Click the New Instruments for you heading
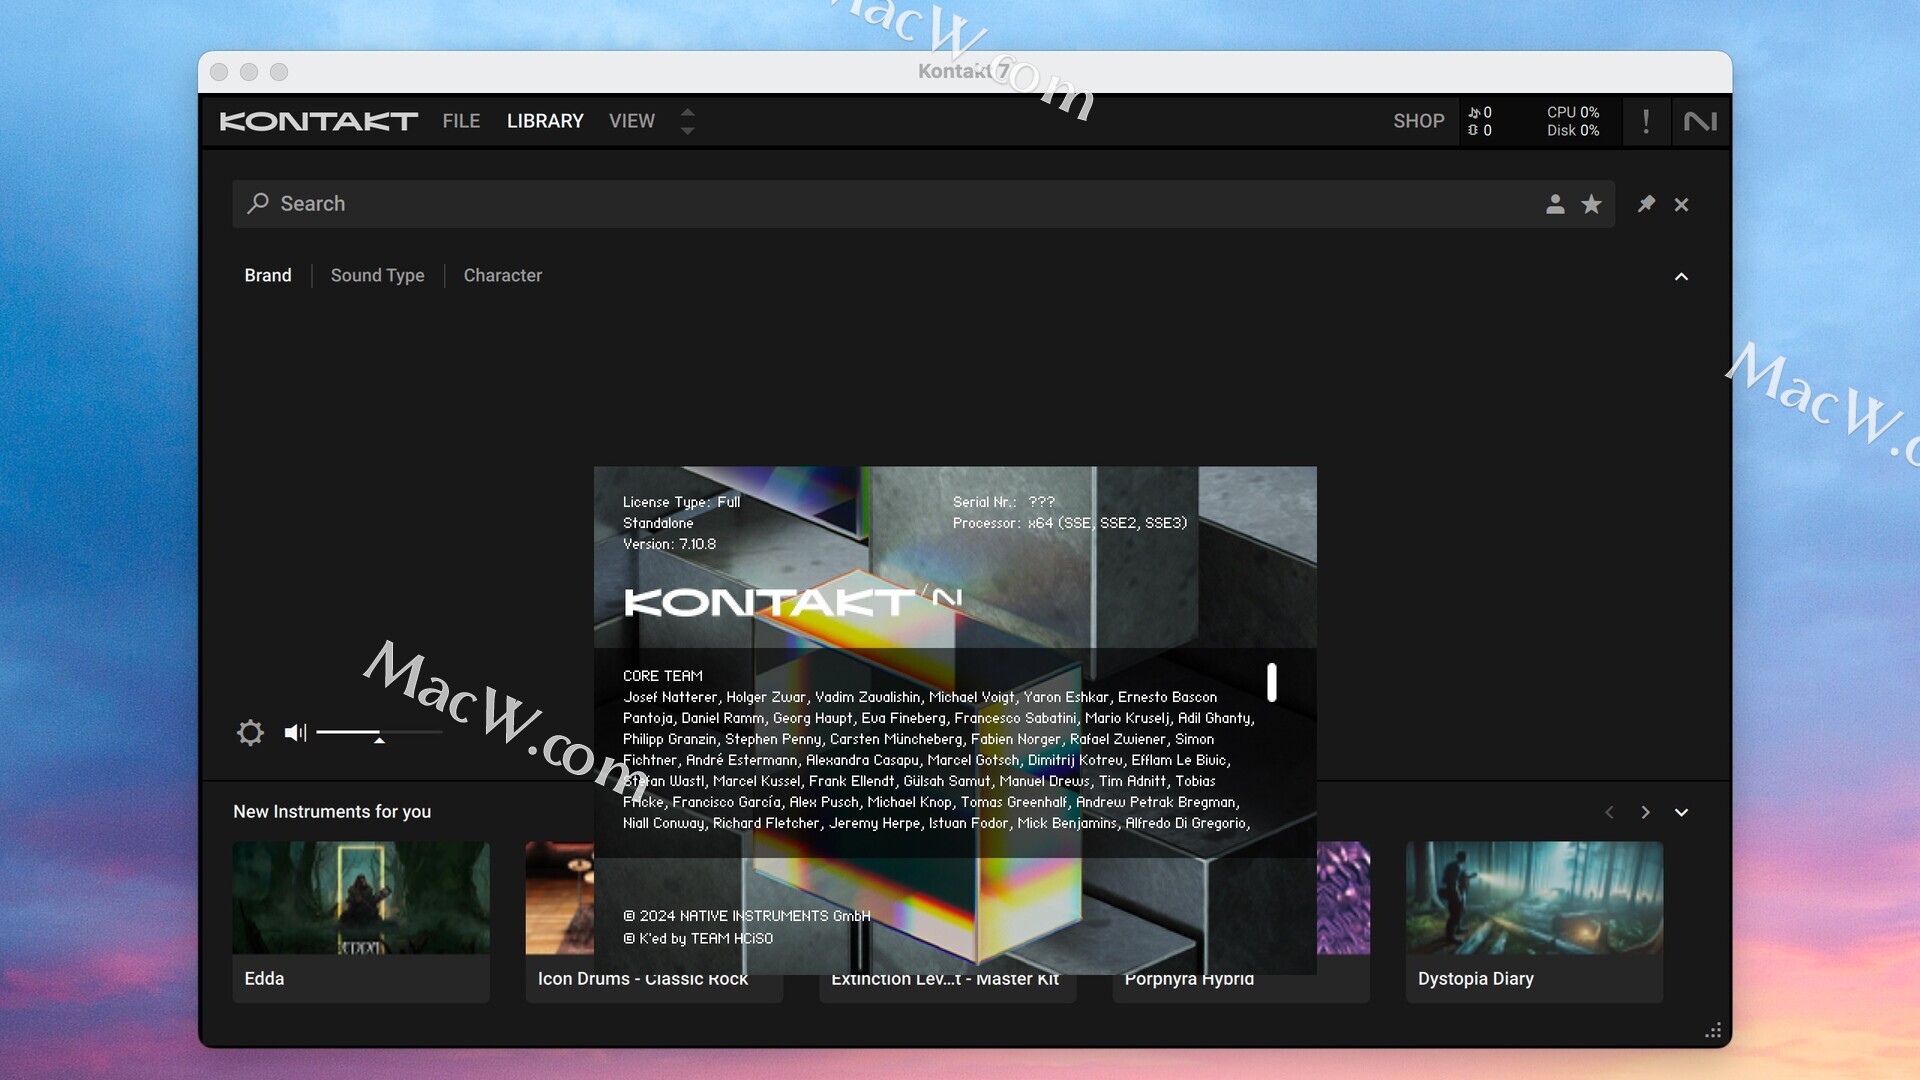The width and height of the screenshot is (1920, 1080). pyautogui.click(x=332, y=812)
